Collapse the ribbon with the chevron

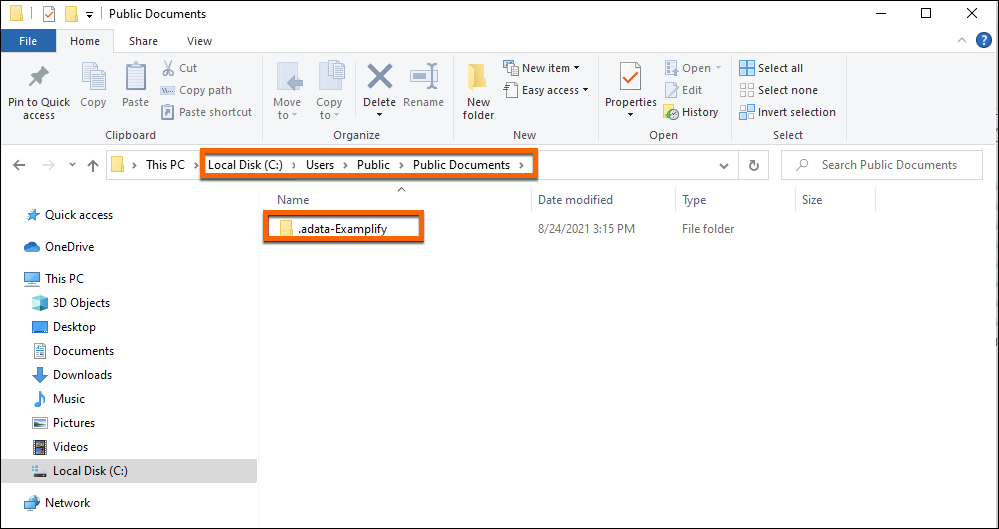point(962,41)
